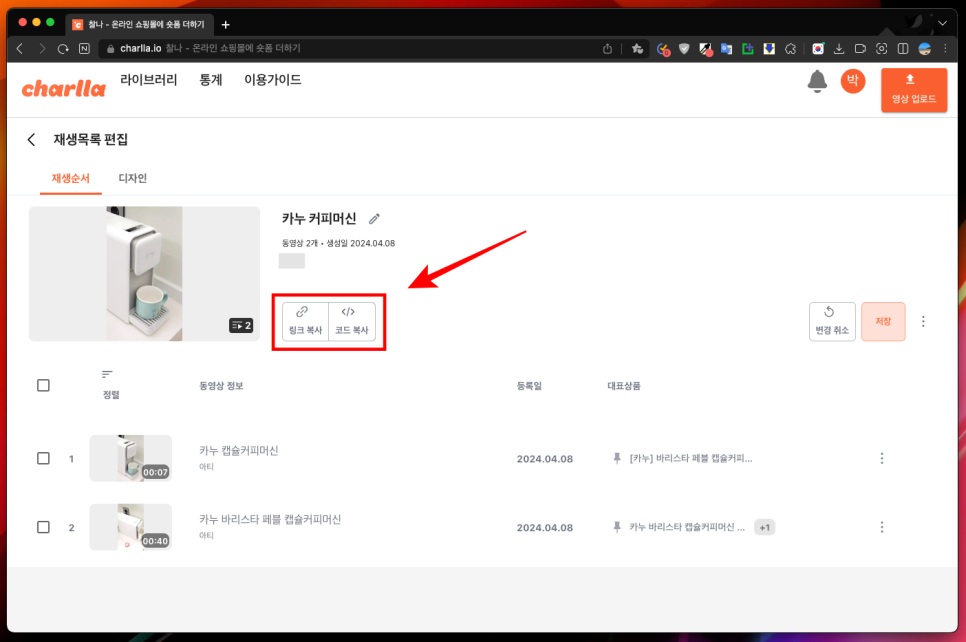Save the playlist with 저장
This screenshot has height=642, width=966.
(883, 321)
